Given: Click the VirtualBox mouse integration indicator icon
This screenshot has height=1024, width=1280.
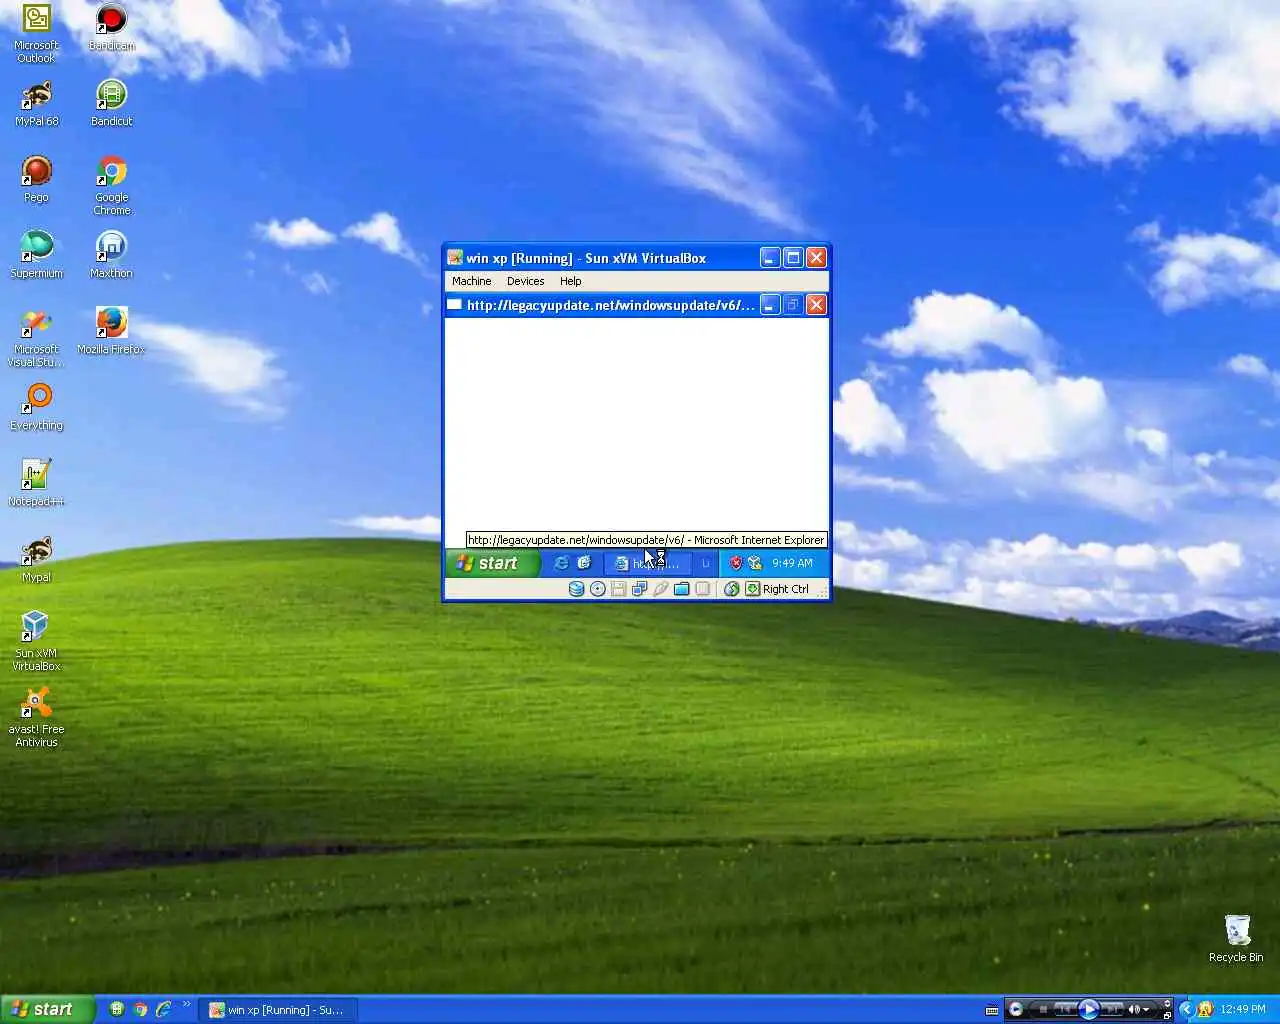Looking at the screenshot, I should [x=731, y=589].
